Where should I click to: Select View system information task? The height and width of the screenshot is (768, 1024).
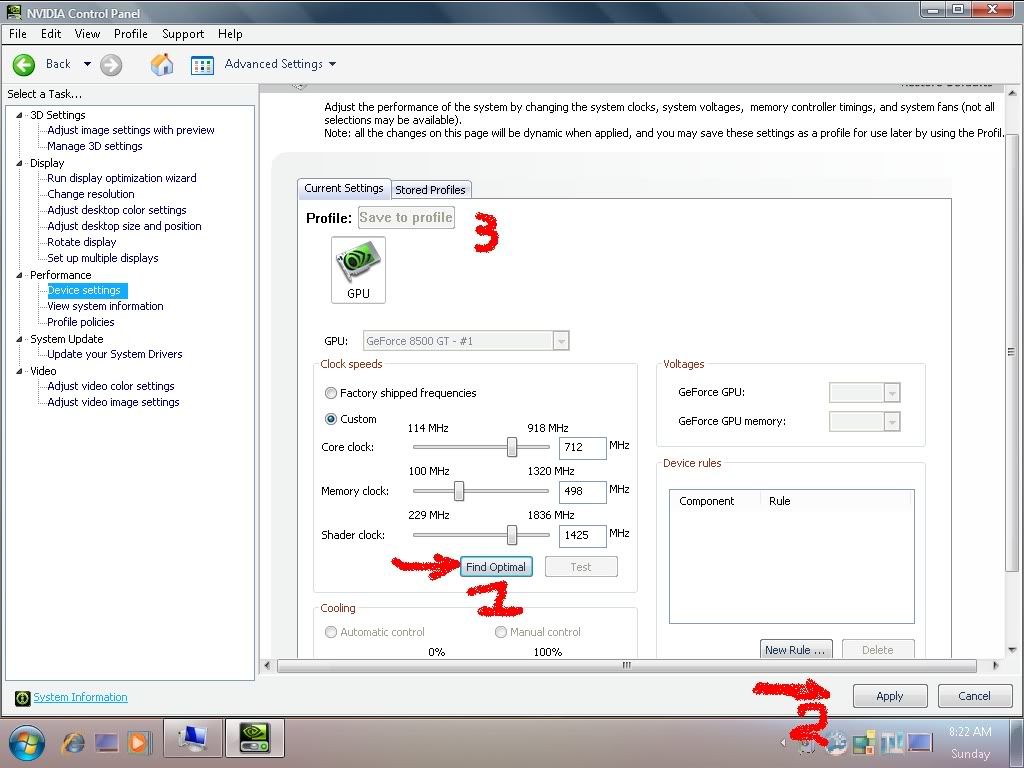105,306
